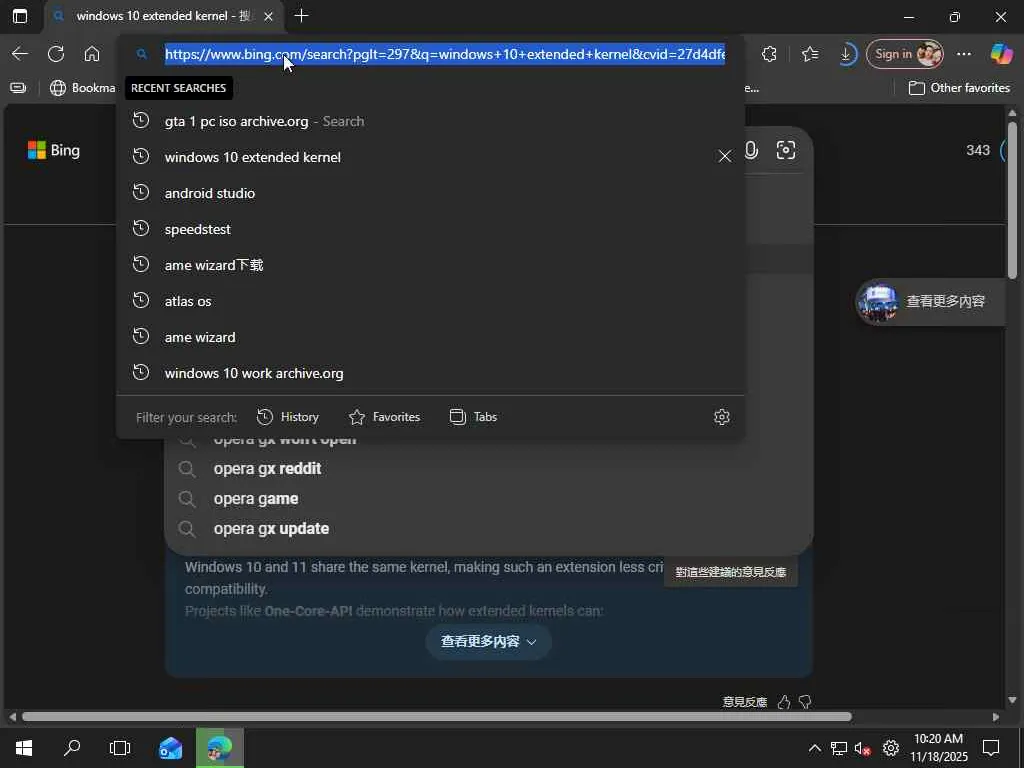This screenshot has height=768, width=1024.
Task: Select the 'windows 10 extended kernel' tab
Action: pos(163,16)
